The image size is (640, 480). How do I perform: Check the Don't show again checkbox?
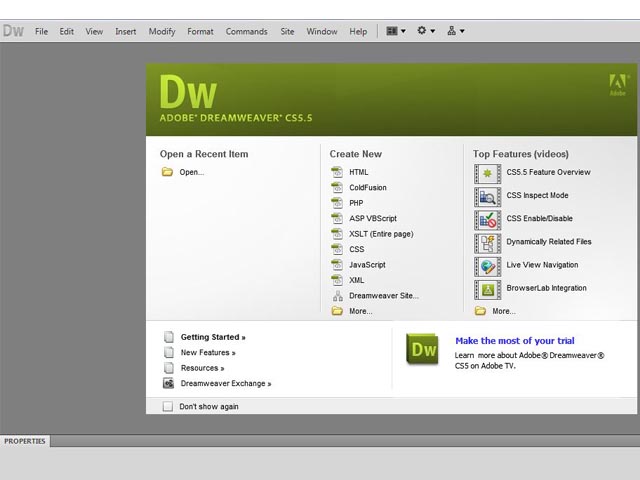(x=168, y=407)
